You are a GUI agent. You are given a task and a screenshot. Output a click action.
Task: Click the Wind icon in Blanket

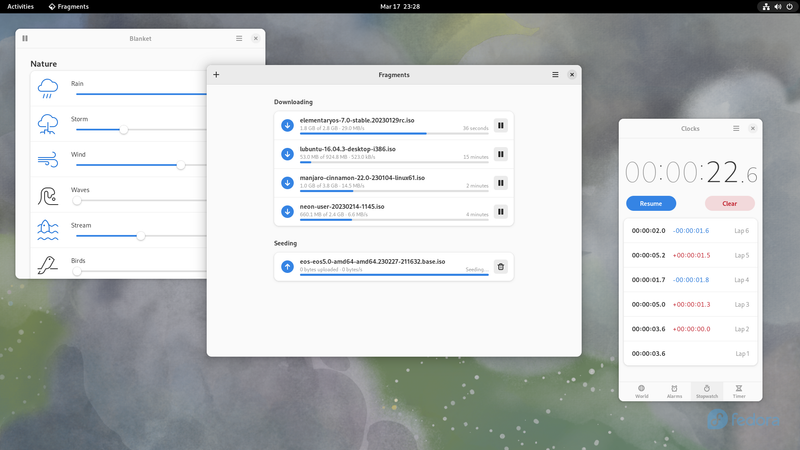click(x=48, y=160)
